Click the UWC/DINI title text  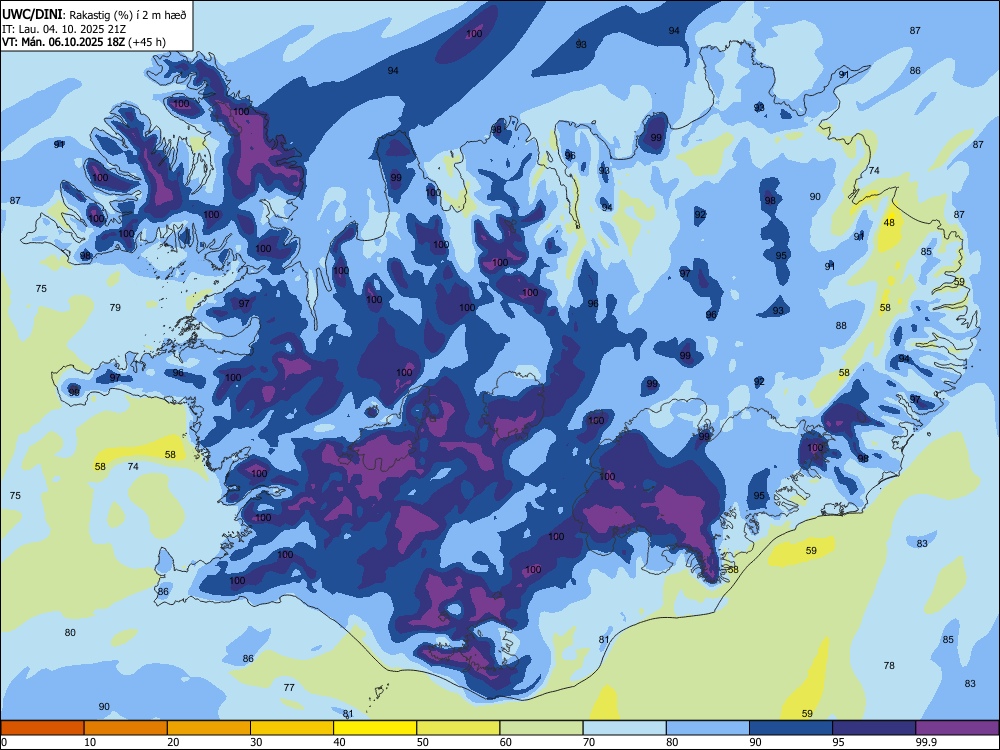(x=32, y=14)
